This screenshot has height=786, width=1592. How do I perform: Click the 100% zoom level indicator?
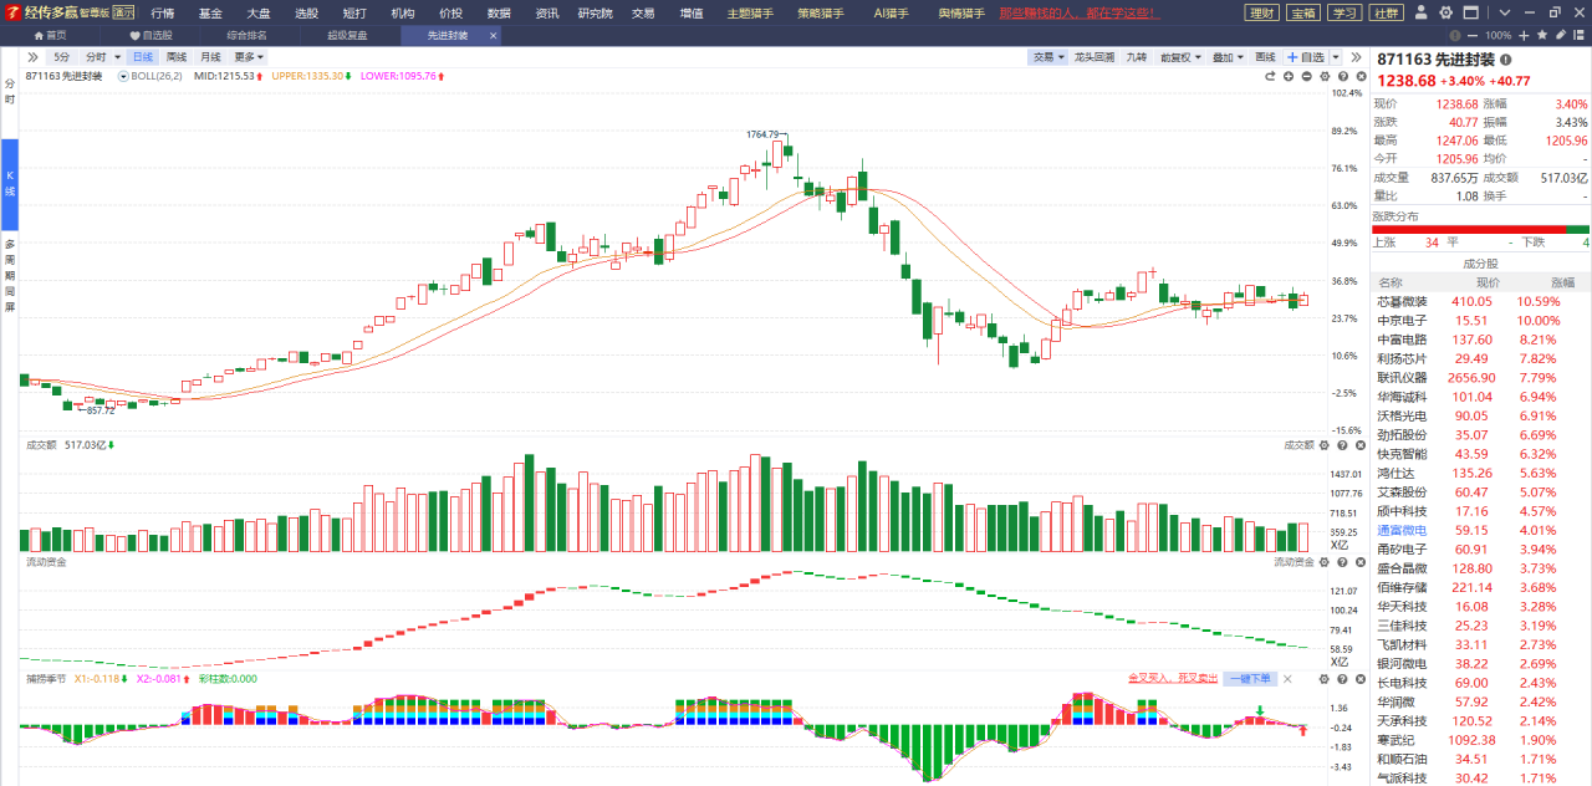pos(1498,35)
